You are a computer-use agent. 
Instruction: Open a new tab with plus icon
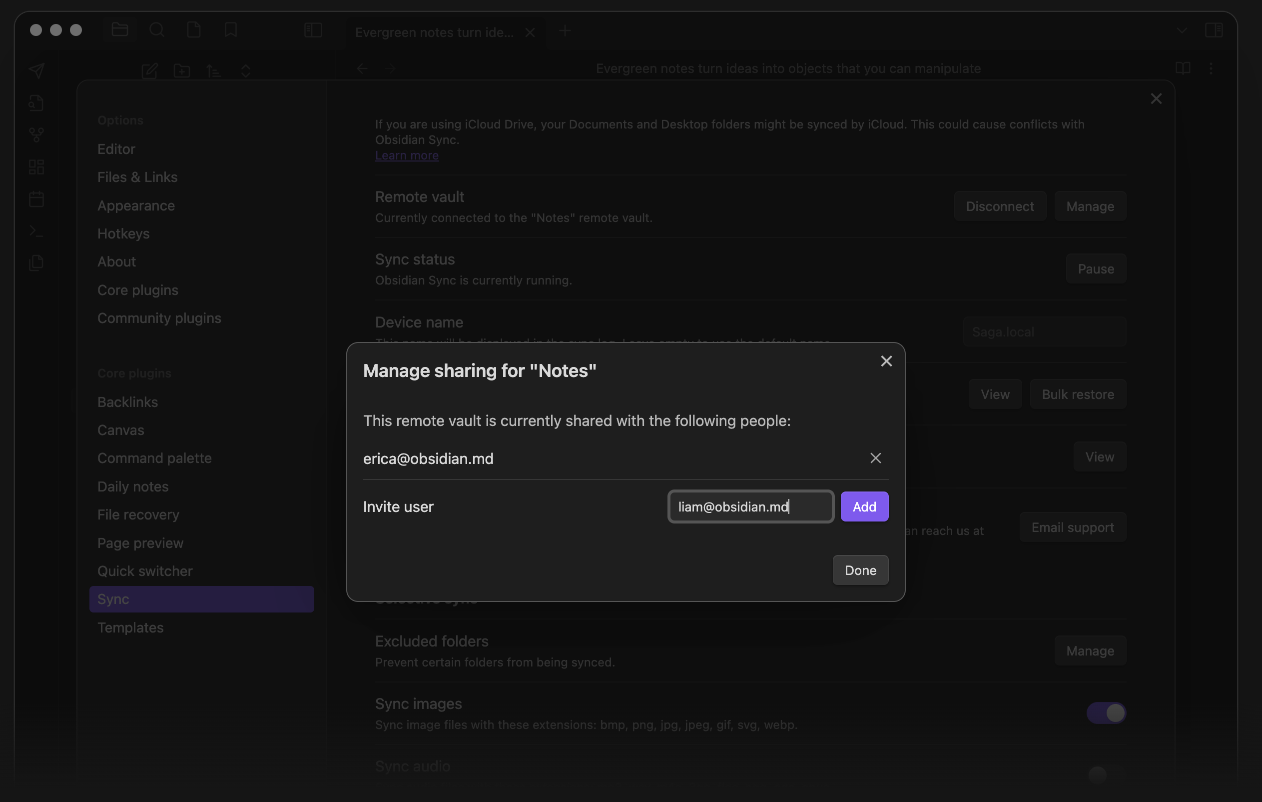click(565, 31)
